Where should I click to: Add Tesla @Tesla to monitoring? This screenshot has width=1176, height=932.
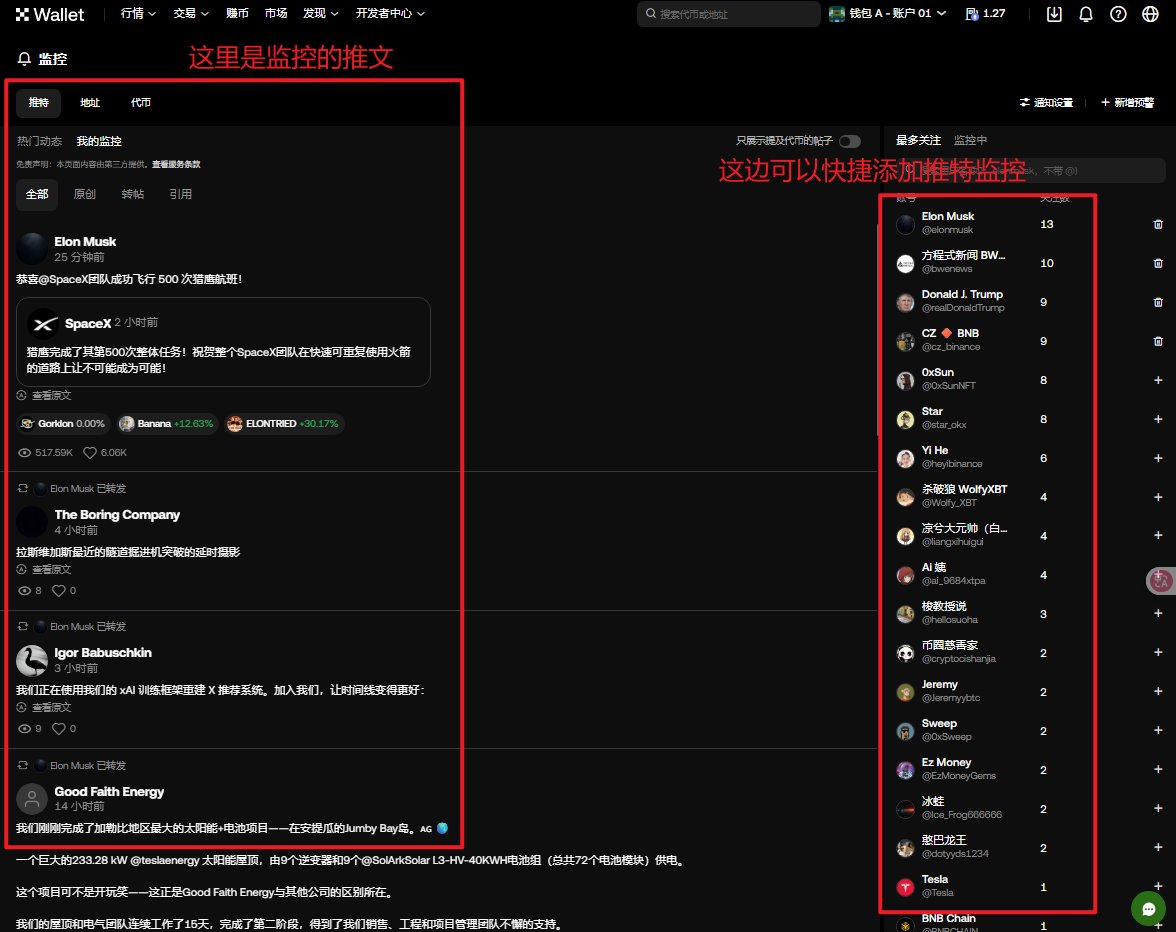point(1158,886)
